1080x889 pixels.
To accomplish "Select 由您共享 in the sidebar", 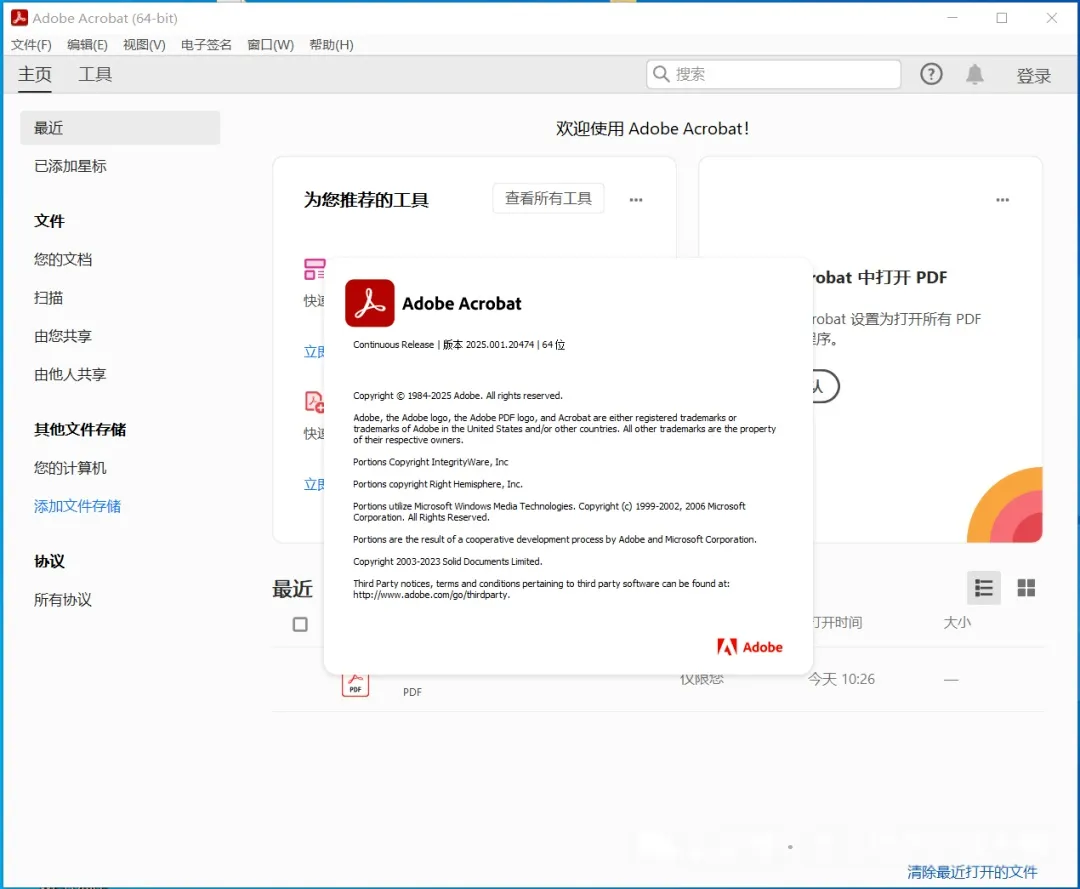I will tap(63, 336).
